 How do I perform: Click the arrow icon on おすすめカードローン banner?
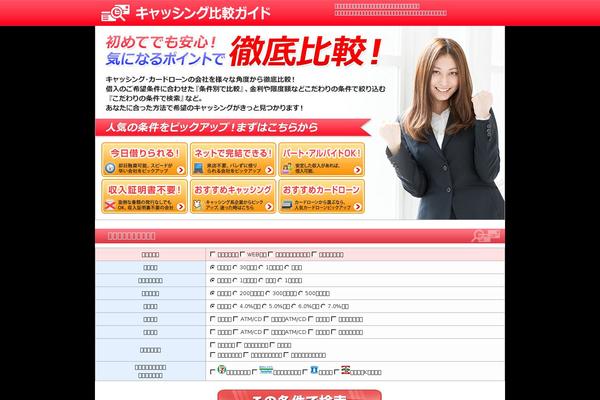(357, 207)
